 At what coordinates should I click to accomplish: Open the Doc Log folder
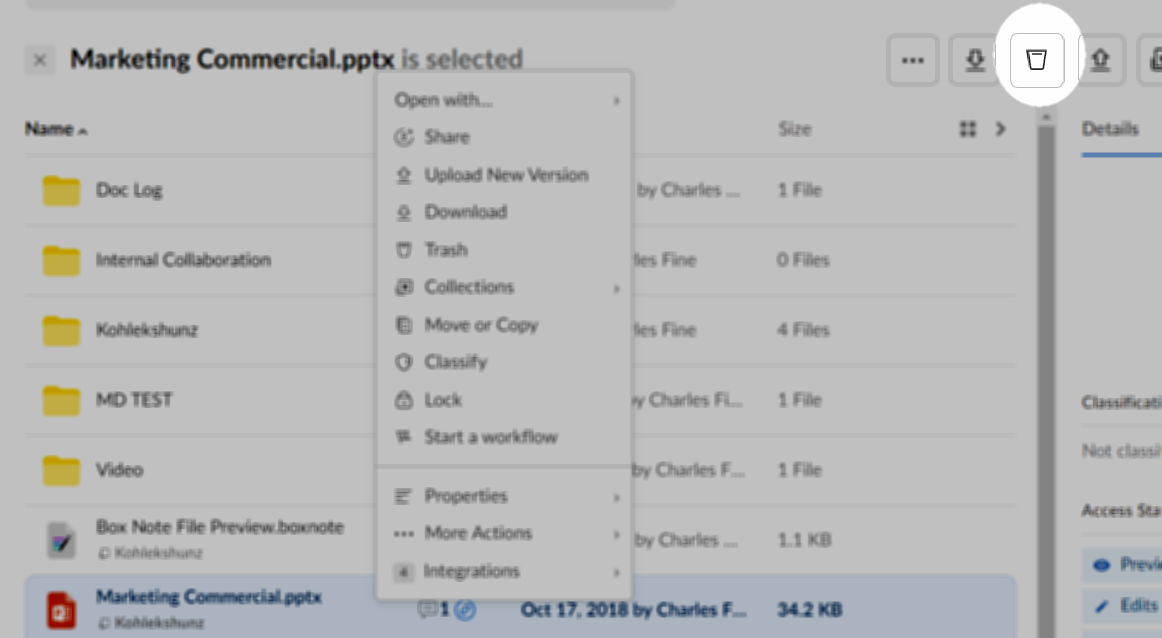[x=129, y=190]
